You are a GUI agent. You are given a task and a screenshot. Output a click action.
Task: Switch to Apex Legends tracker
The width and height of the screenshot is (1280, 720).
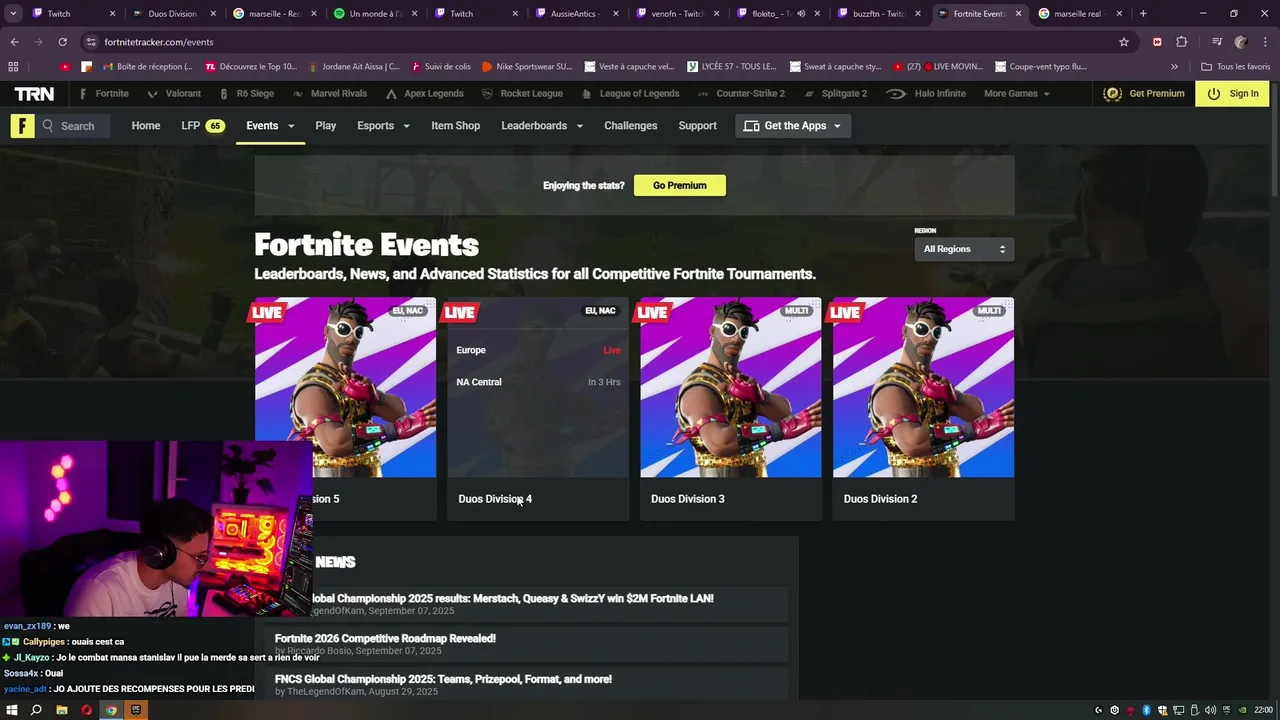click(x=424, y=93)
